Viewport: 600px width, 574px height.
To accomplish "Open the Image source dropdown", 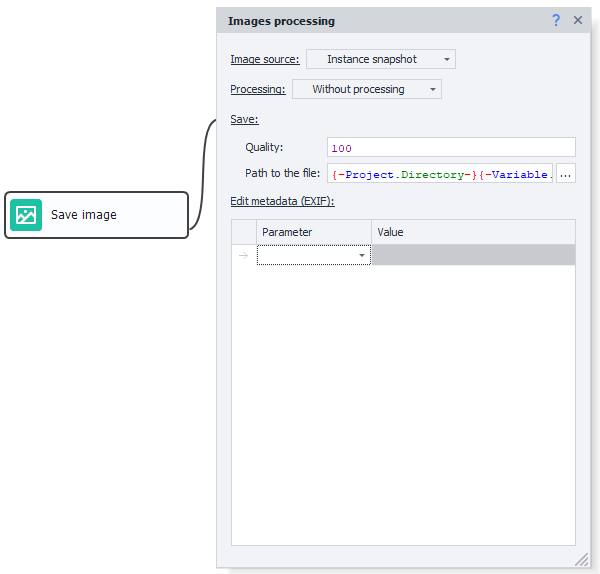I will pos(380,59).
